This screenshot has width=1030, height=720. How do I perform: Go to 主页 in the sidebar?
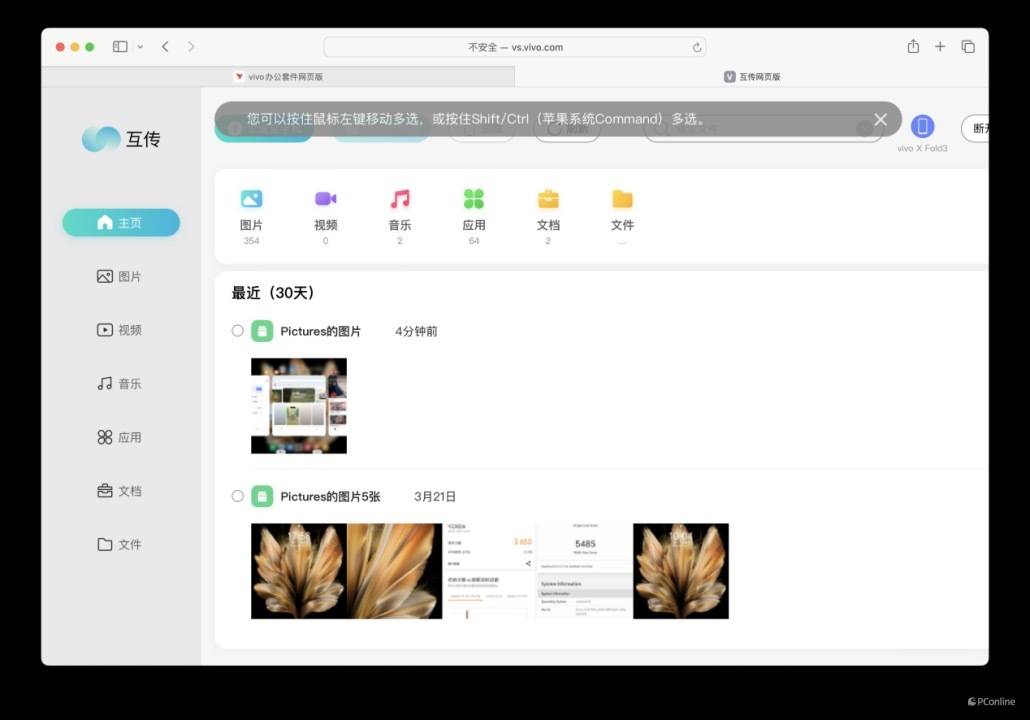point(121,223)
